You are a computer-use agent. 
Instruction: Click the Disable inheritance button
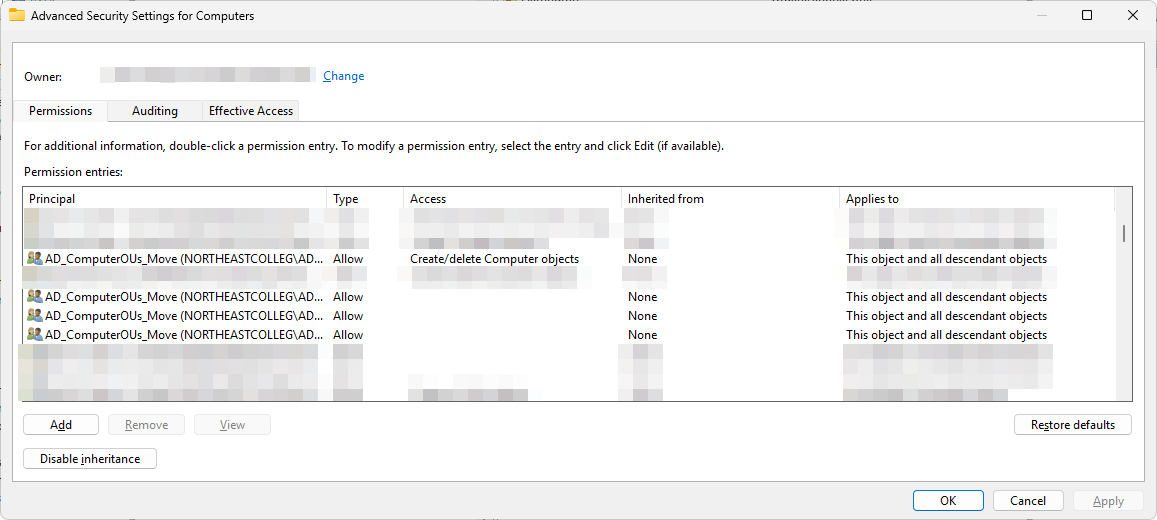pyautogui.click(x=90, y=459)
